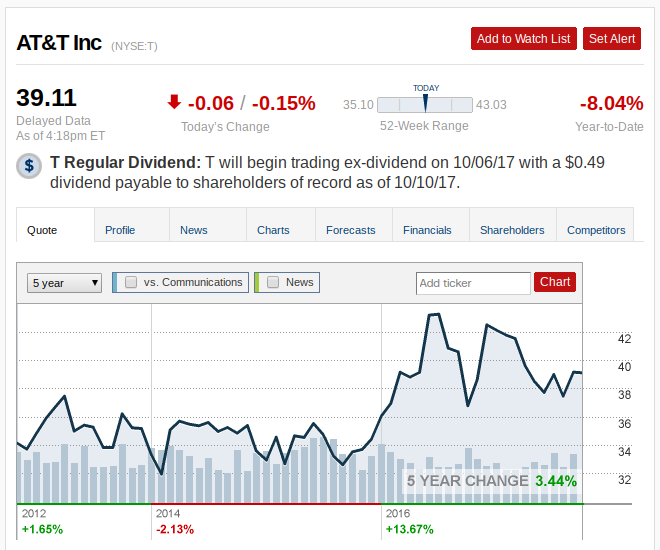Click the 42 price axis label
The height and width of the screenshot is (550, 660).
tap(624, 339)
